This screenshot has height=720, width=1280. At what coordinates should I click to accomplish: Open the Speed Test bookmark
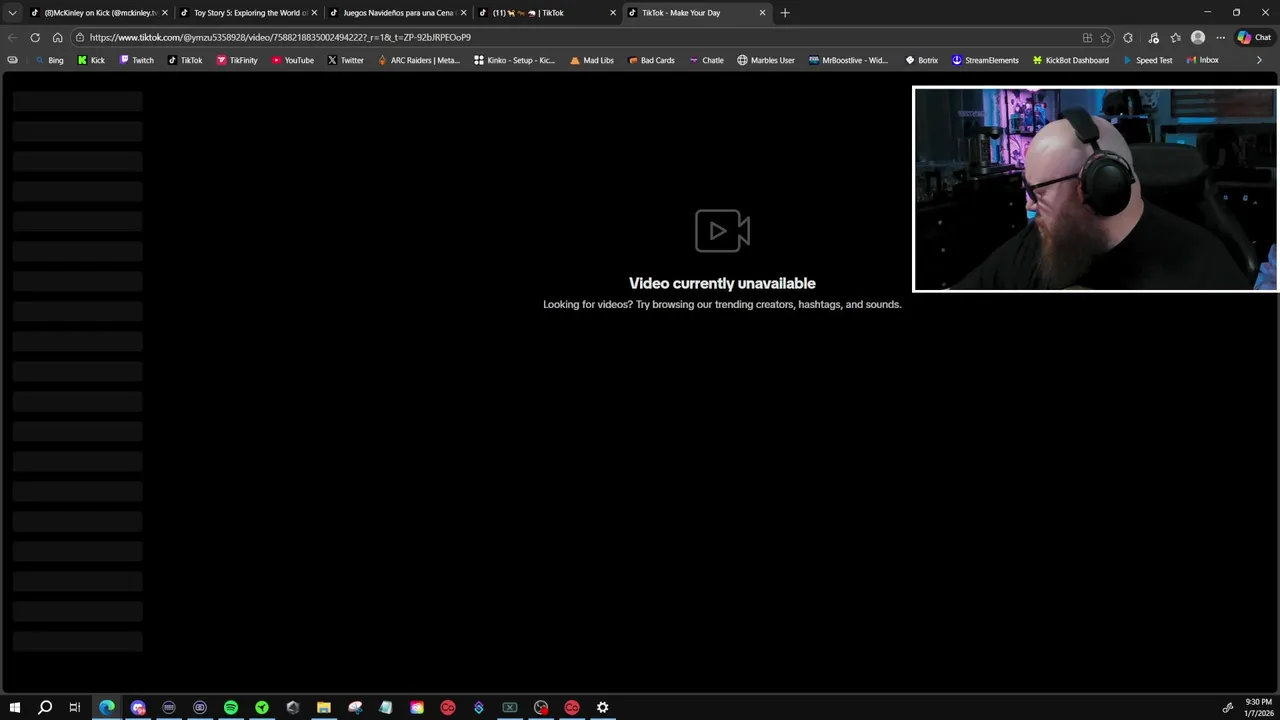click(1147, 60)
